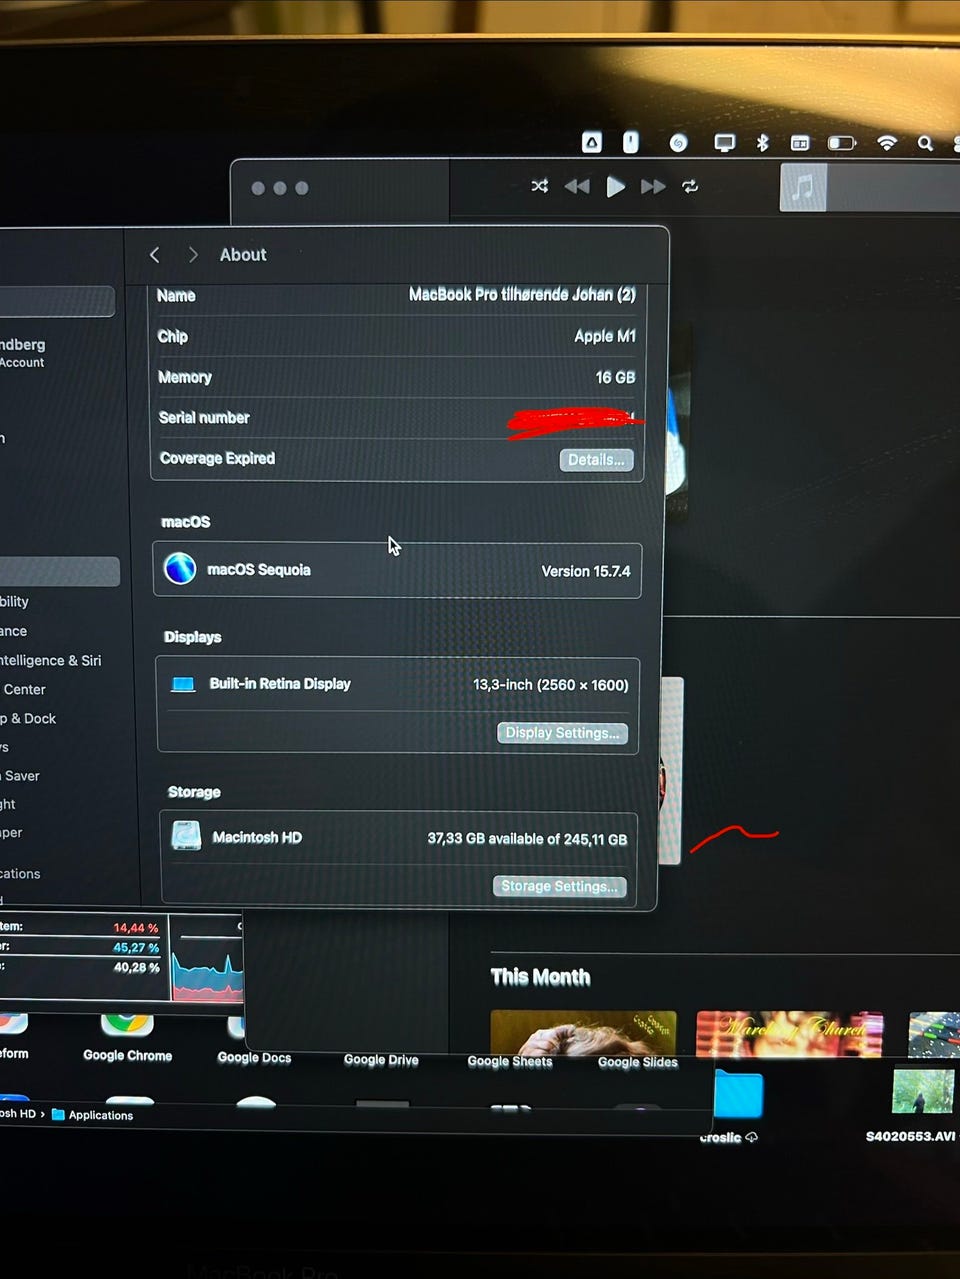
Task: Open Storage Settings… button
Action: click(560, 886)
